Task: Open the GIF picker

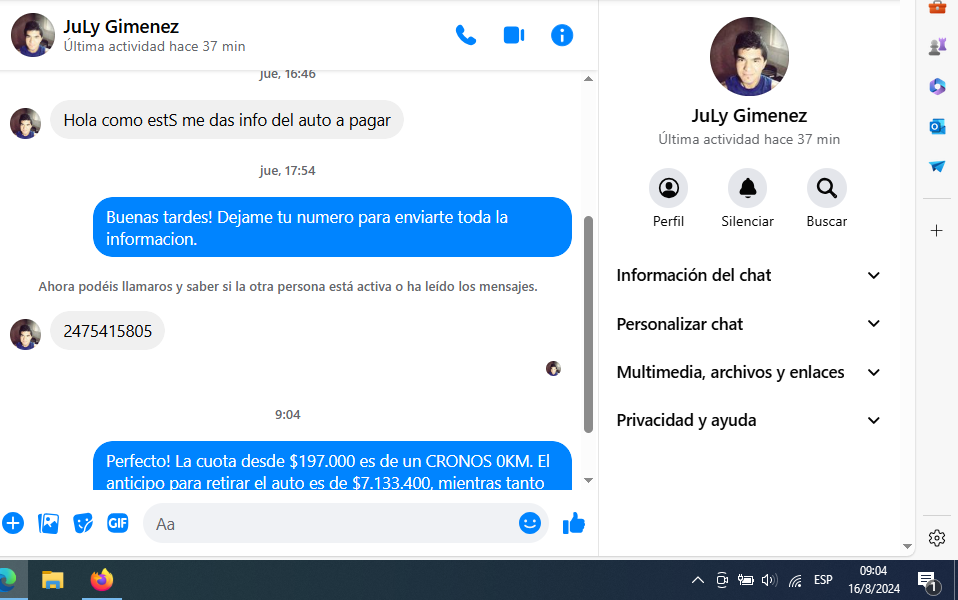Action: tap(118, 524)
